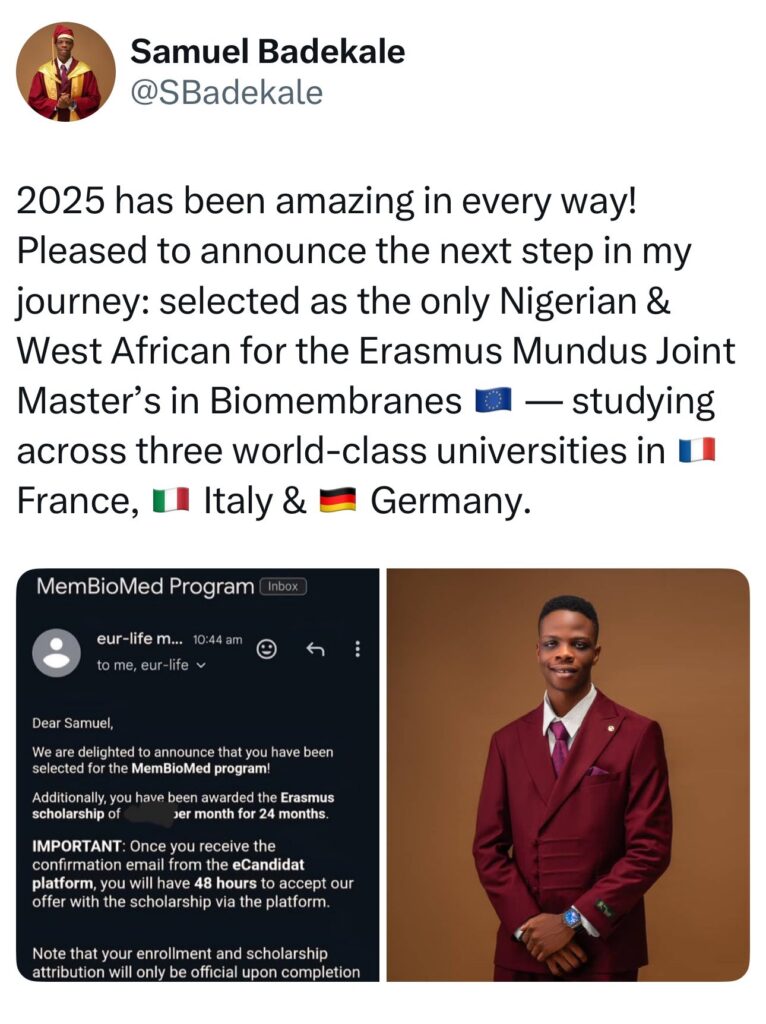Open the Samuel Badekale display name link
Image resolution: width=766 pixels, height=1024 pixels.
(268, 51)
